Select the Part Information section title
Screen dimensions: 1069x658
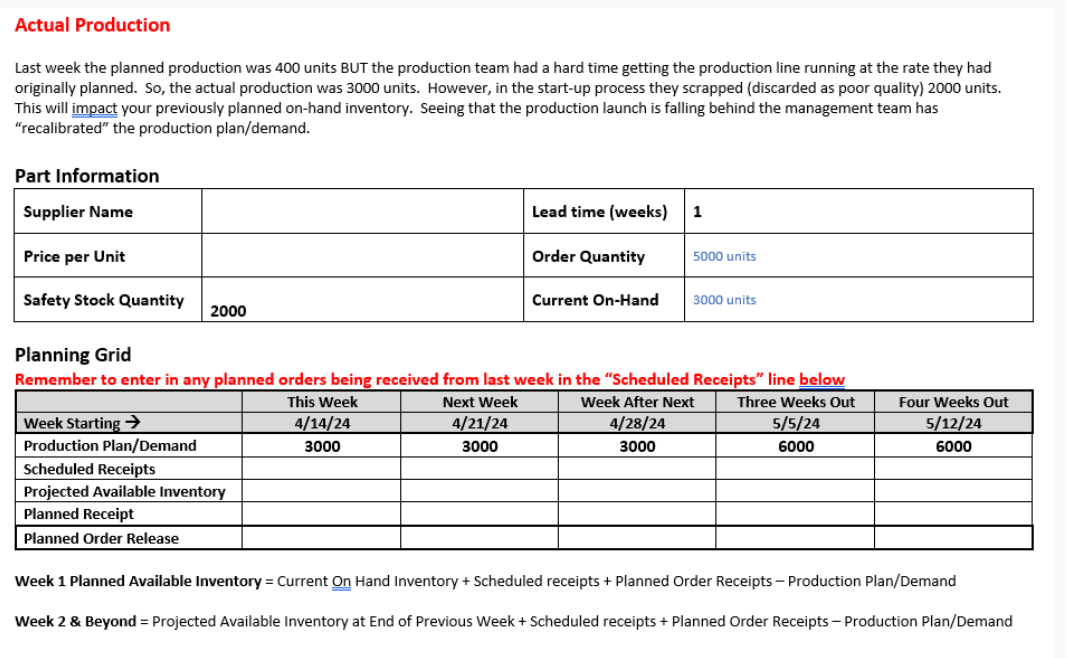coord(87,176)
